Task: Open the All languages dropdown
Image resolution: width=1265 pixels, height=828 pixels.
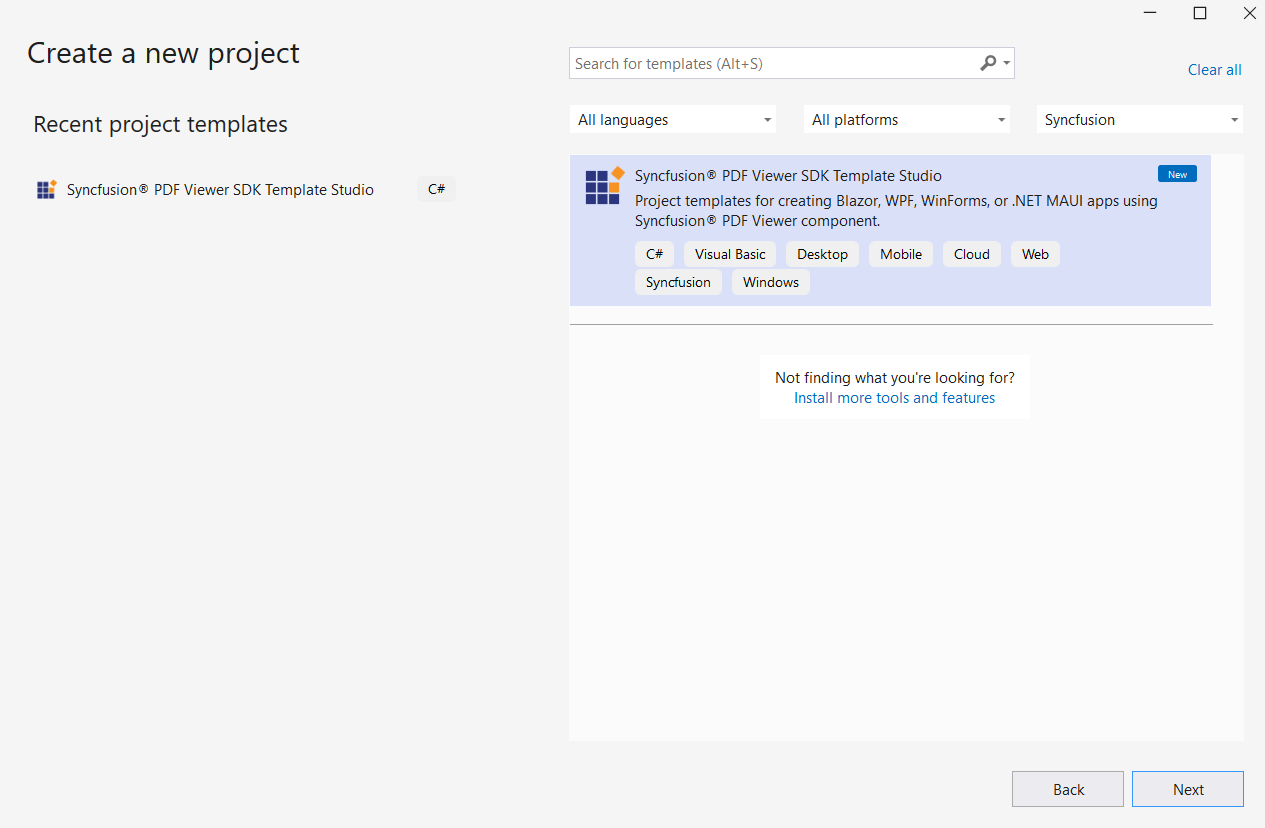Action: (673, 120)
